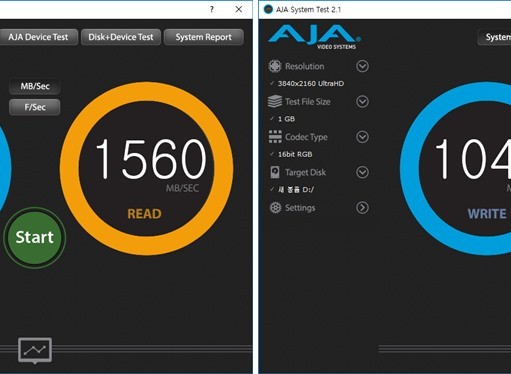Switch to AJA Device Test tab

pos(38,37)
